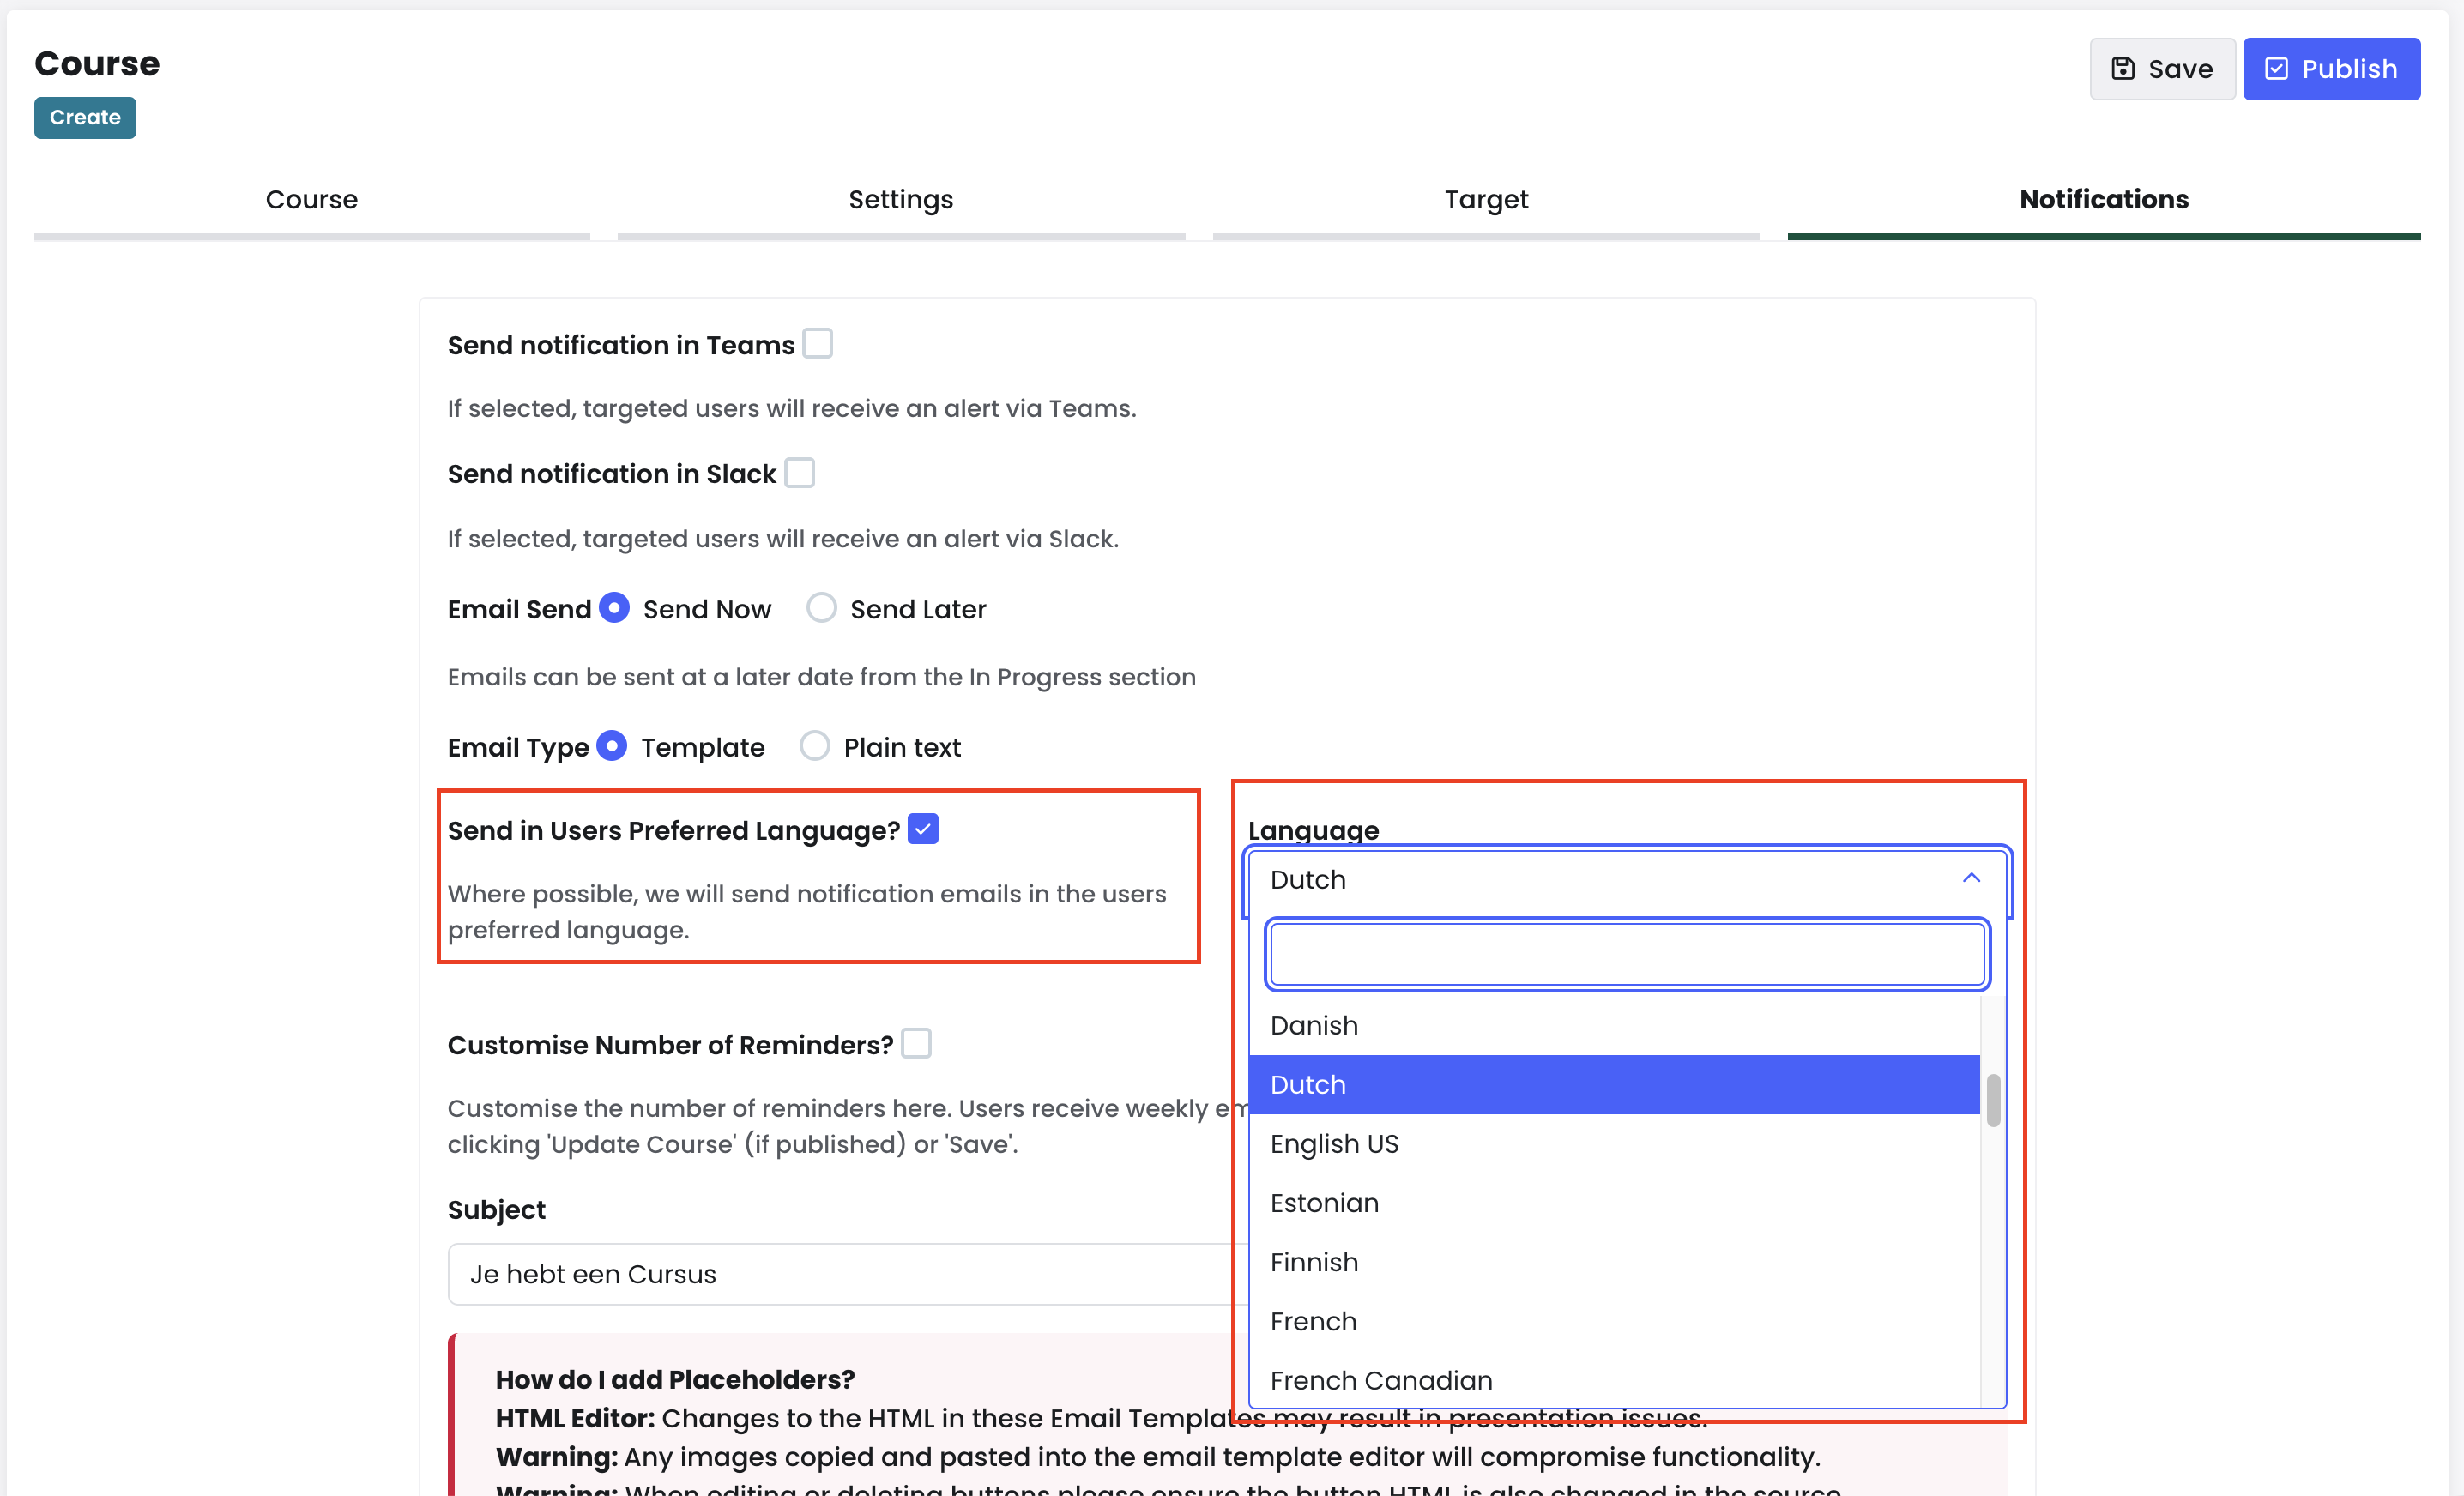This screenshot has height=1496, width=2464.
Task: Click the floppy disk icon in Save
Action: click(x=2122, y=69)
